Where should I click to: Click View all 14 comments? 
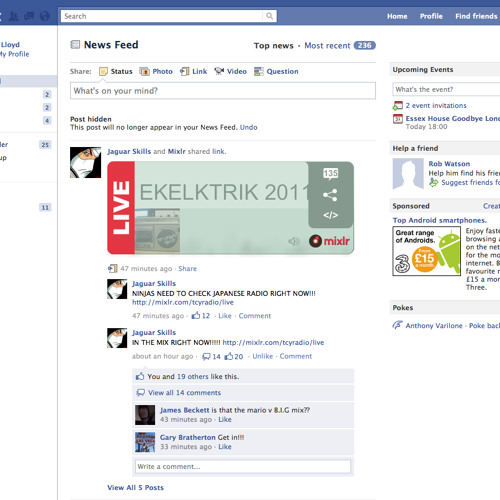click(x=184, y=393)
